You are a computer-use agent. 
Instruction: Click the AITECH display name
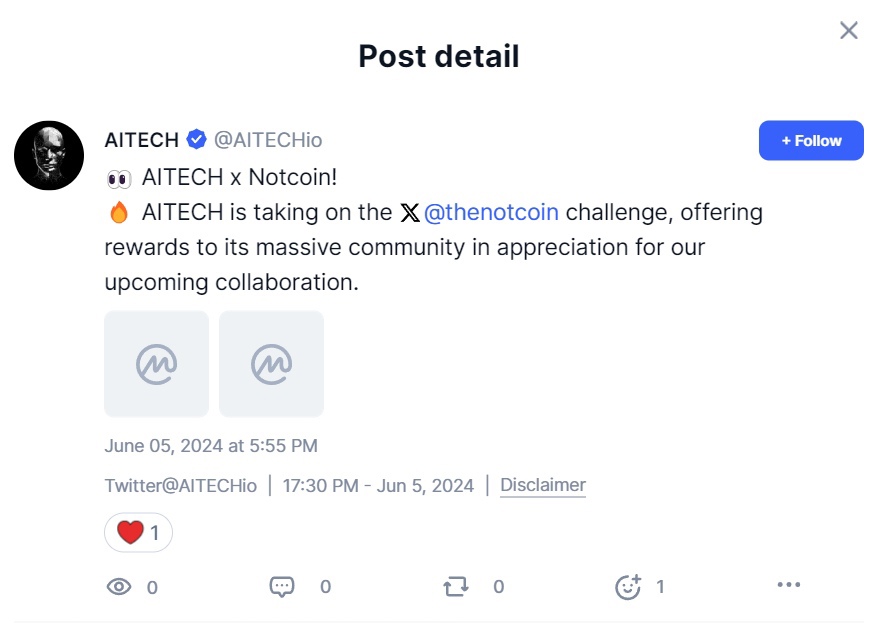pos(142,140)
